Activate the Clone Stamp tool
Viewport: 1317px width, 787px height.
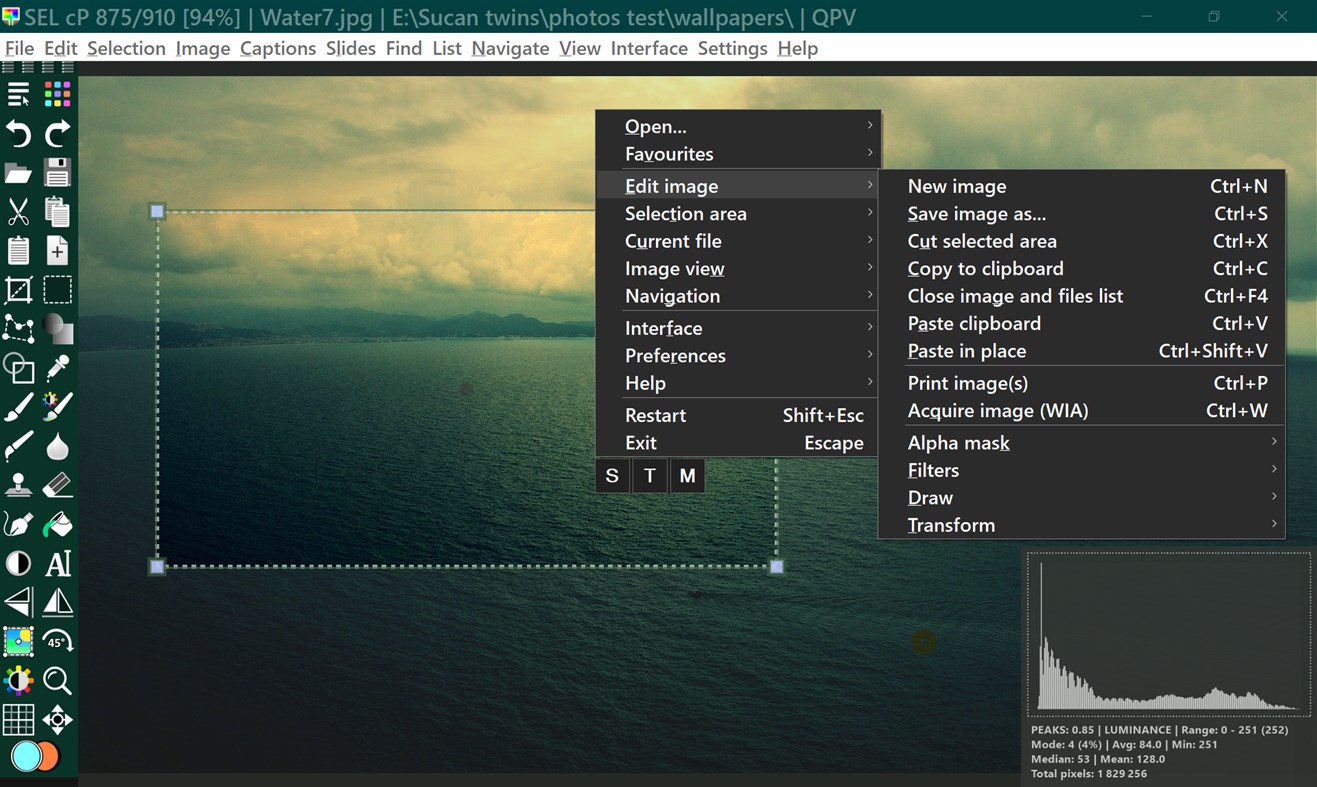18,485
